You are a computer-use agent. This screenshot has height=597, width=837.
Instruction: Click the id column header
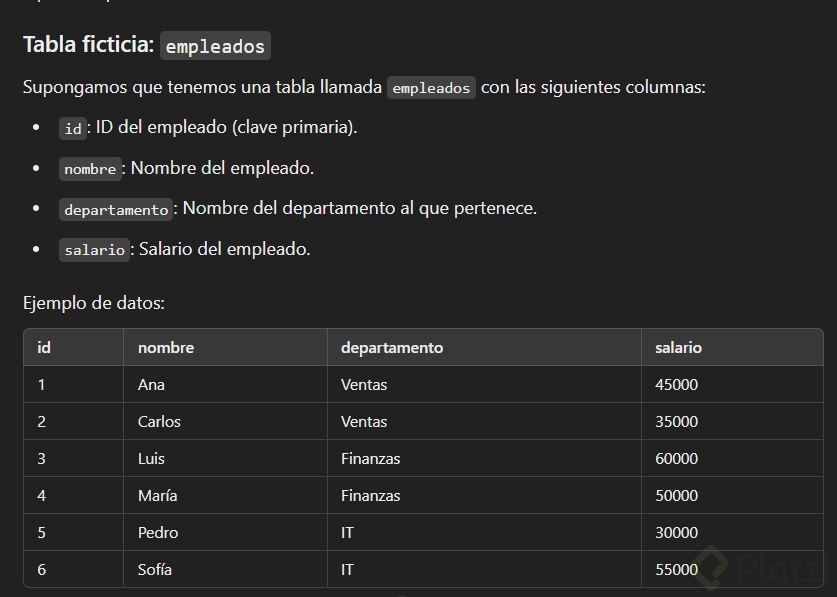pyautogui.click(x=44, y=348)
